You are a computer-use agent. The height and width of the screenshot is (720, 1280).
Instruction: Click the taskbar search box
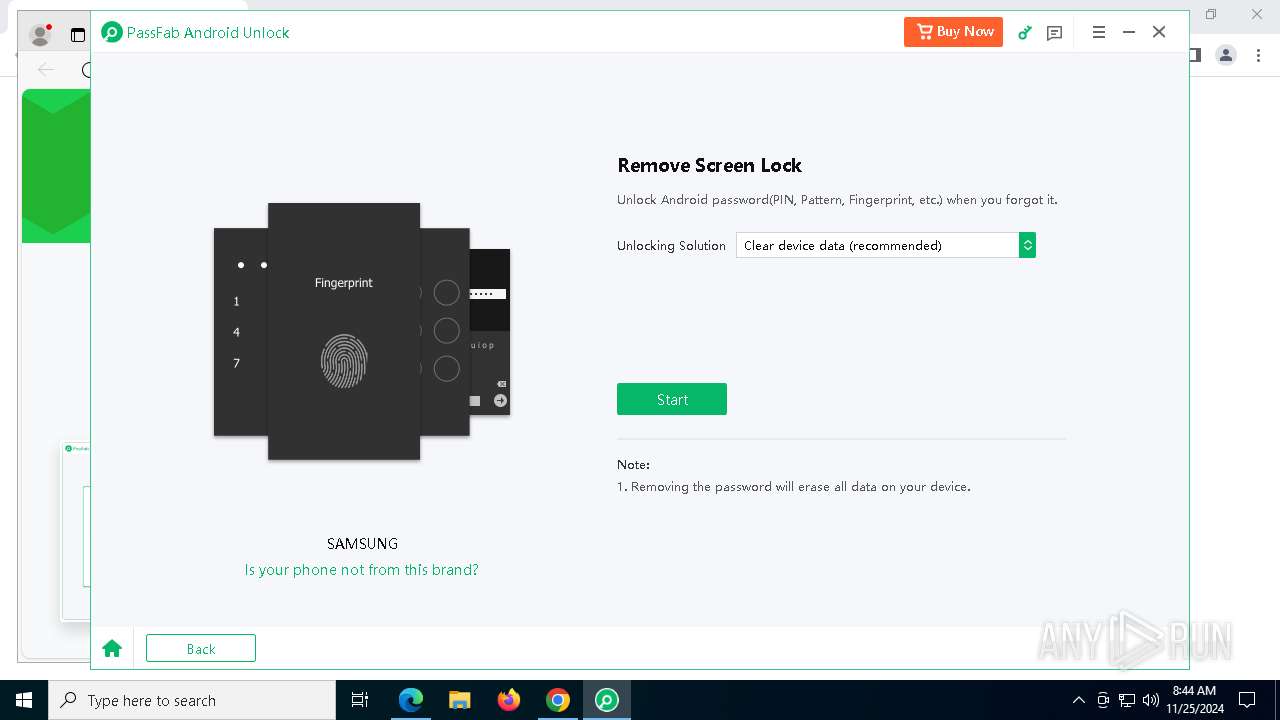(x=192, y=700)
